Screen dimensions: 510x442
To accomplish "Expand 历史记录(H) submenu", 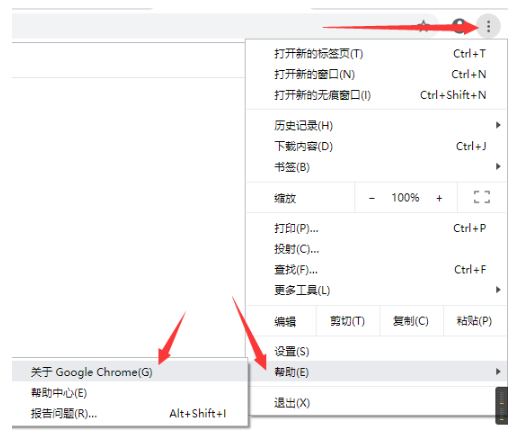I will [377, 126].
